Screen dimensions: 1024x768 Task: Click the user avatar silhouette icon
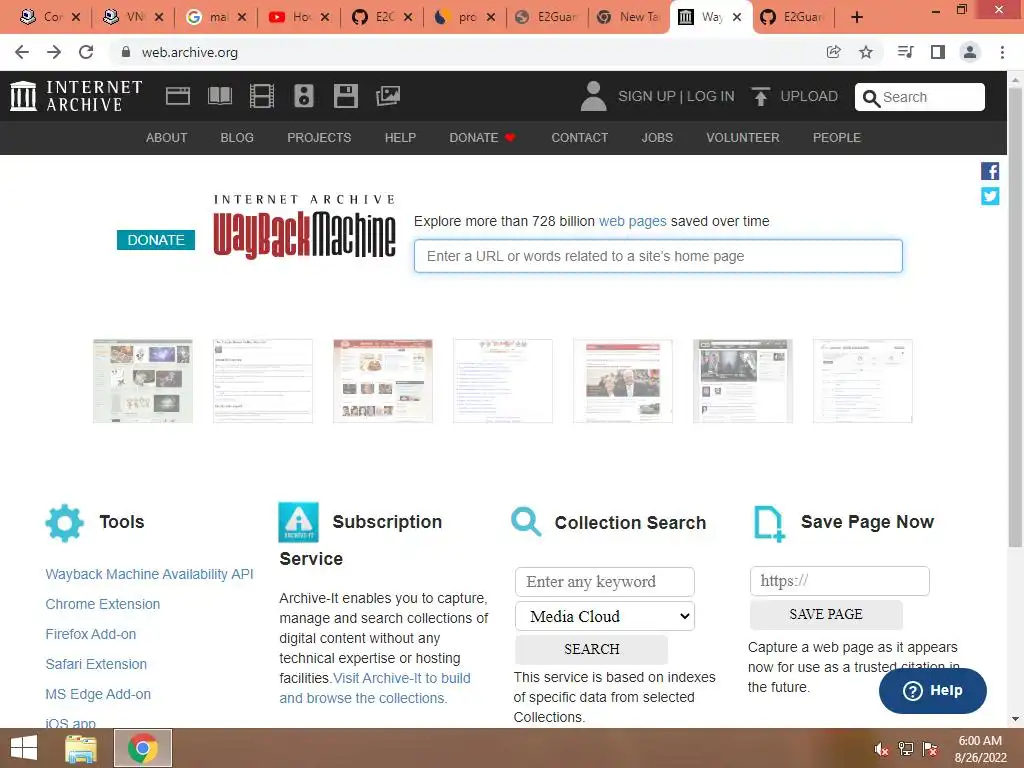594,96
